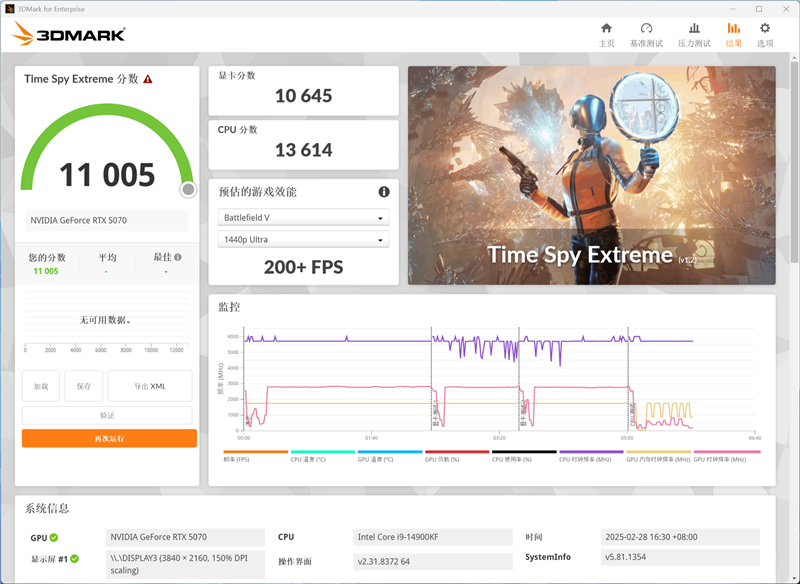This screenshot has height=584, width=800.
Task: Switch to the 主页 tab
Action: coord(607,35)
